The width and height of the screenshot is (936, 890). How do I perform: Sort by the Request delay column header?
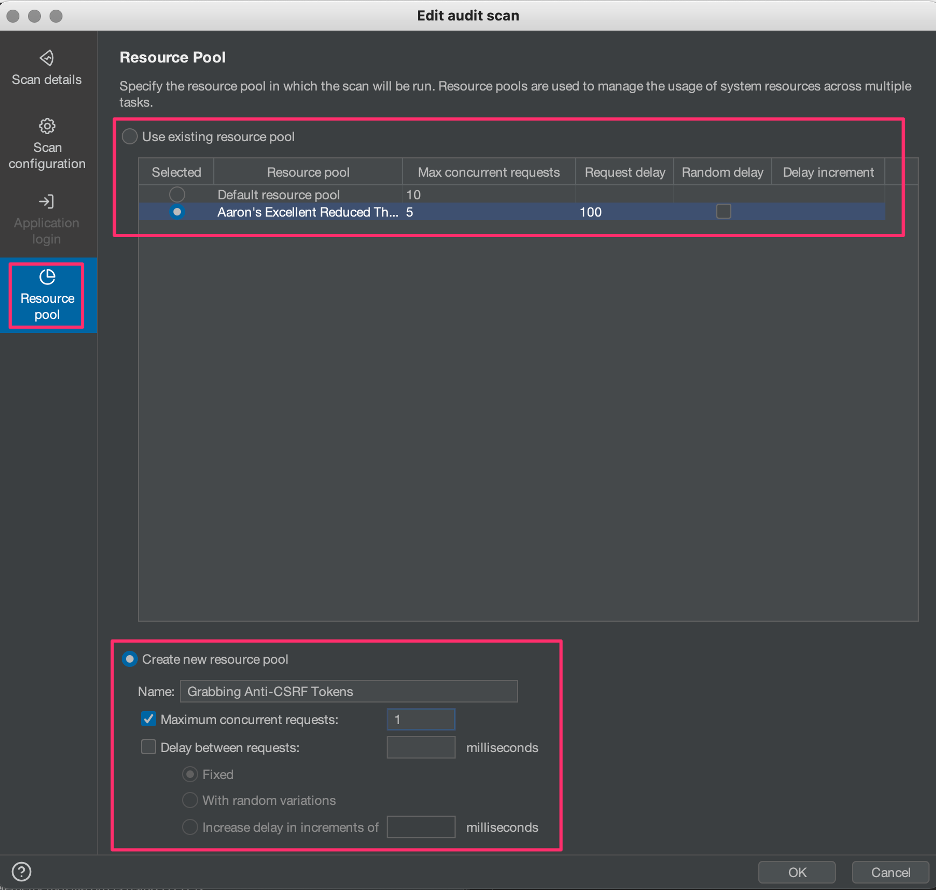tap(624, 172)
